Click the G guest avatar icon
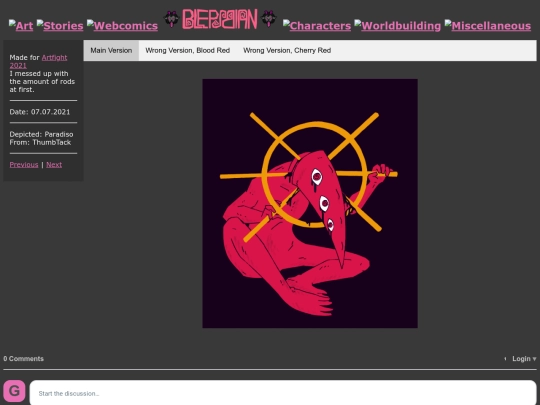Screen dimensions: 540x405 [x=14, y=391]
